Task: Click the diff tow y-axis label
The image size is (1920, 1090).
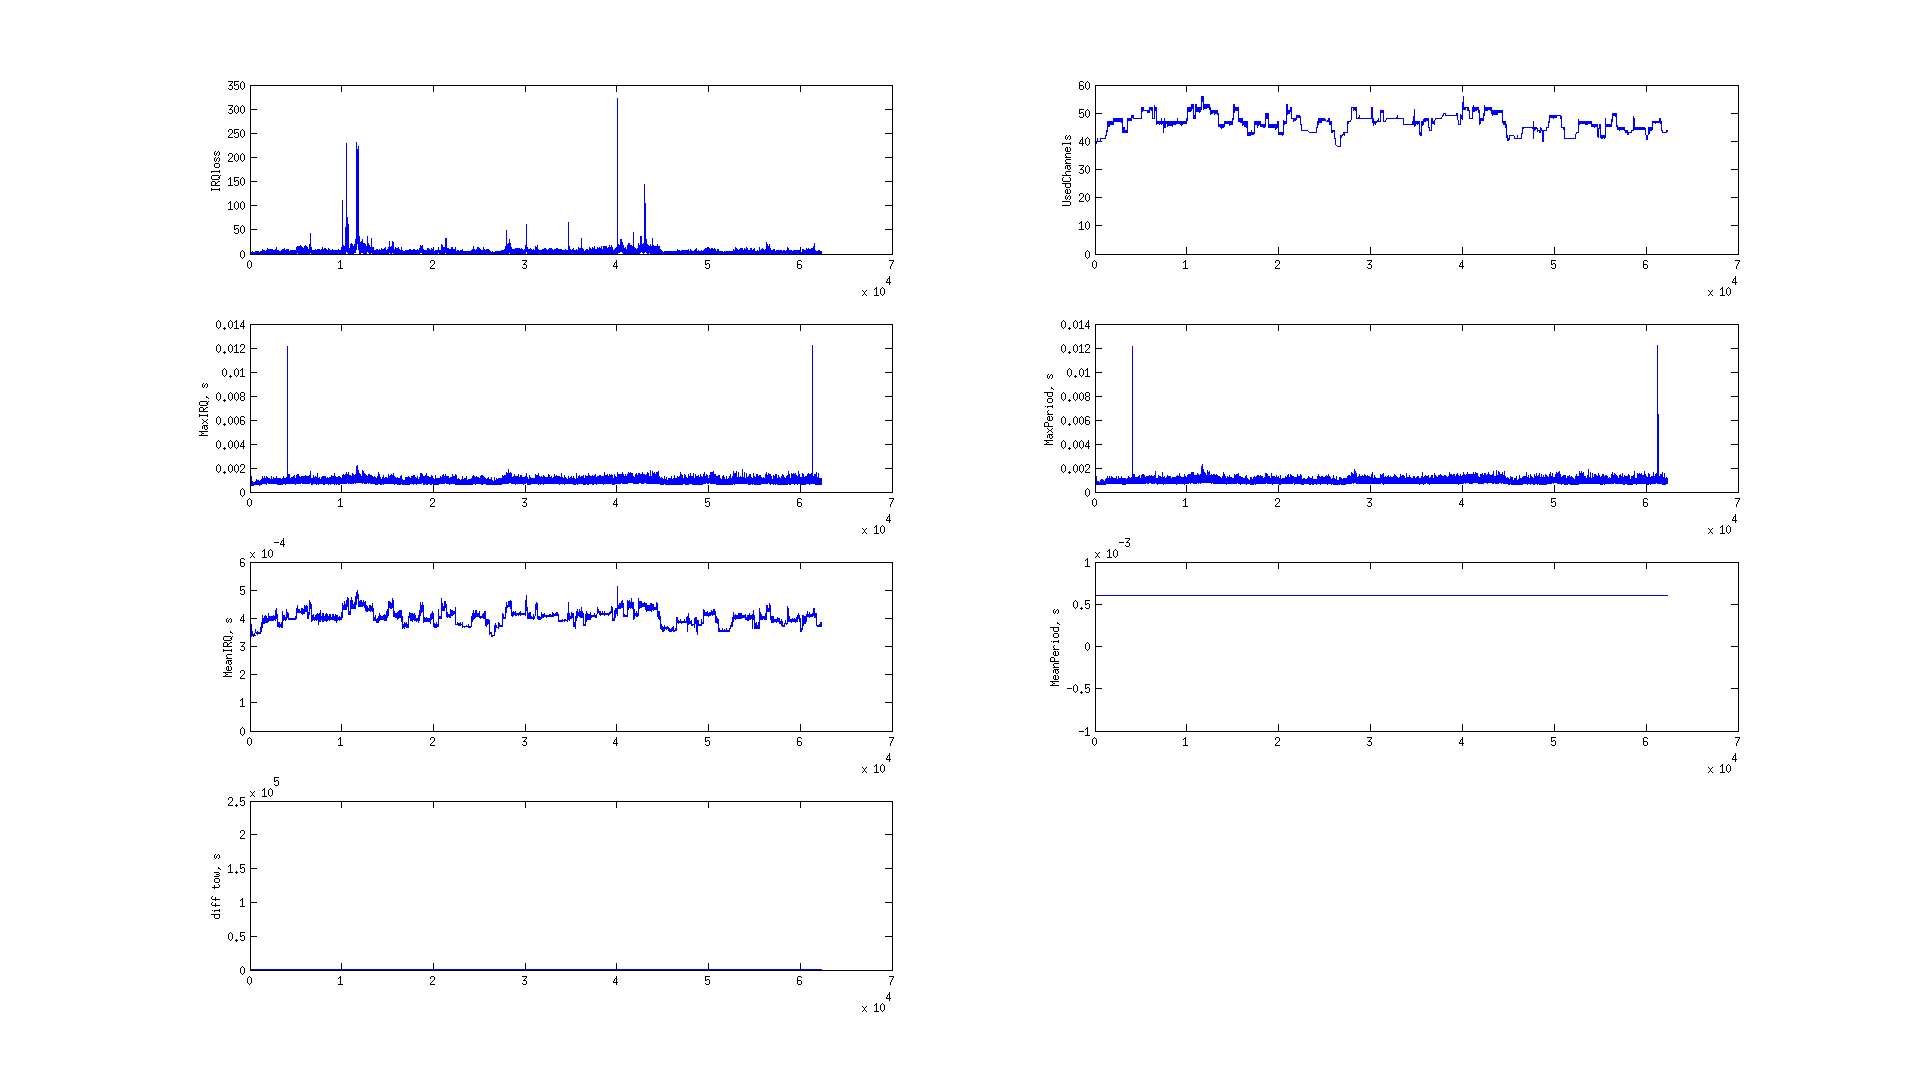Action: pos(216,886)
